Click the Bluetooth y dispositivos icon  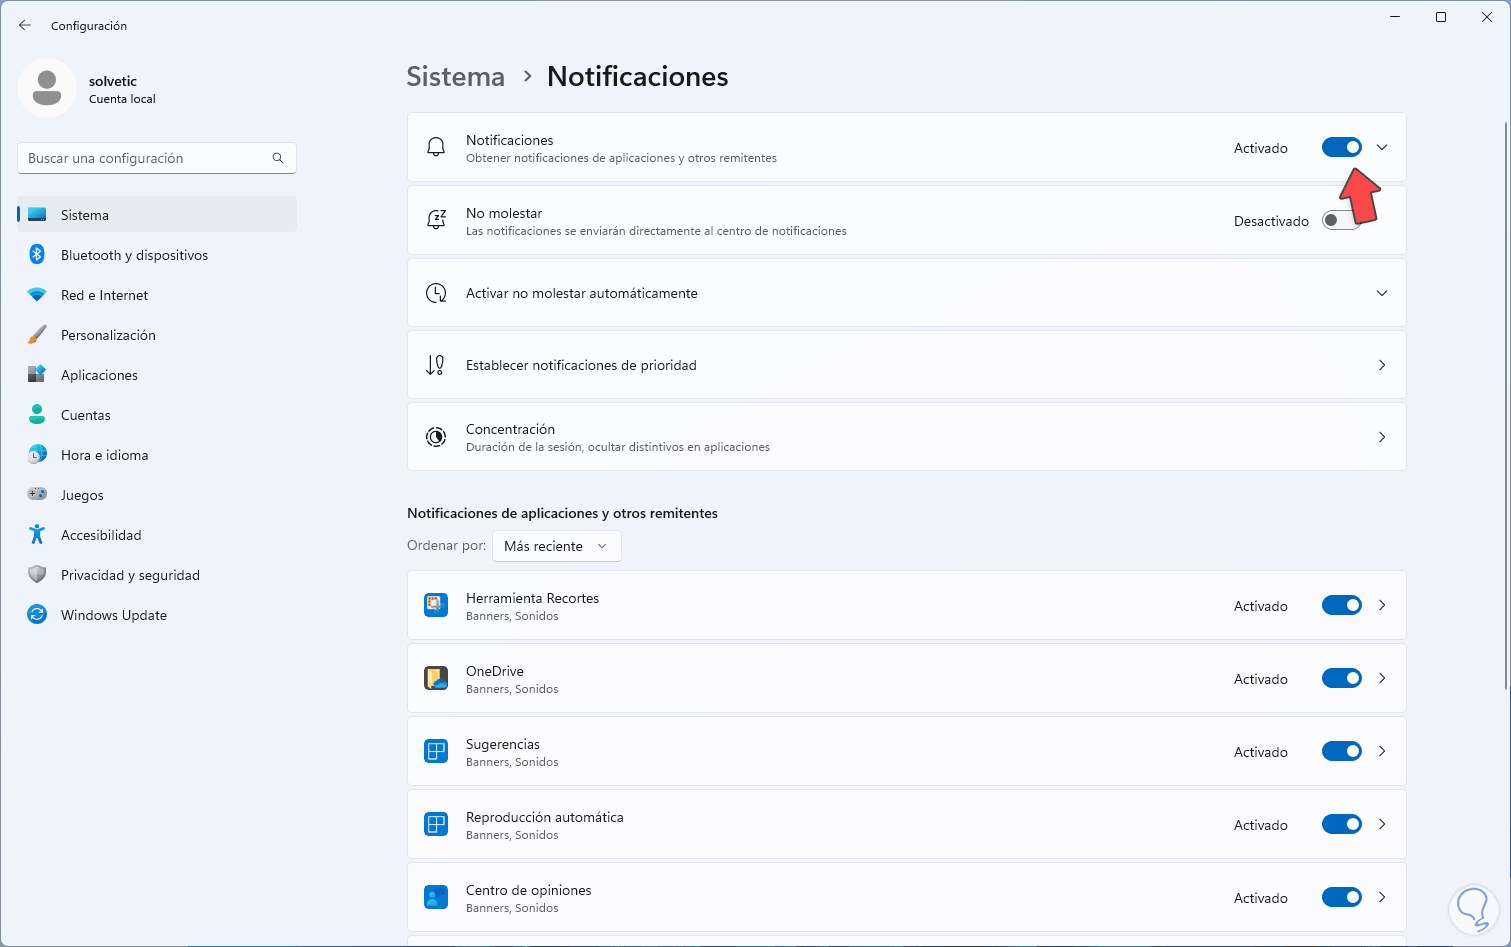point(37,255)
